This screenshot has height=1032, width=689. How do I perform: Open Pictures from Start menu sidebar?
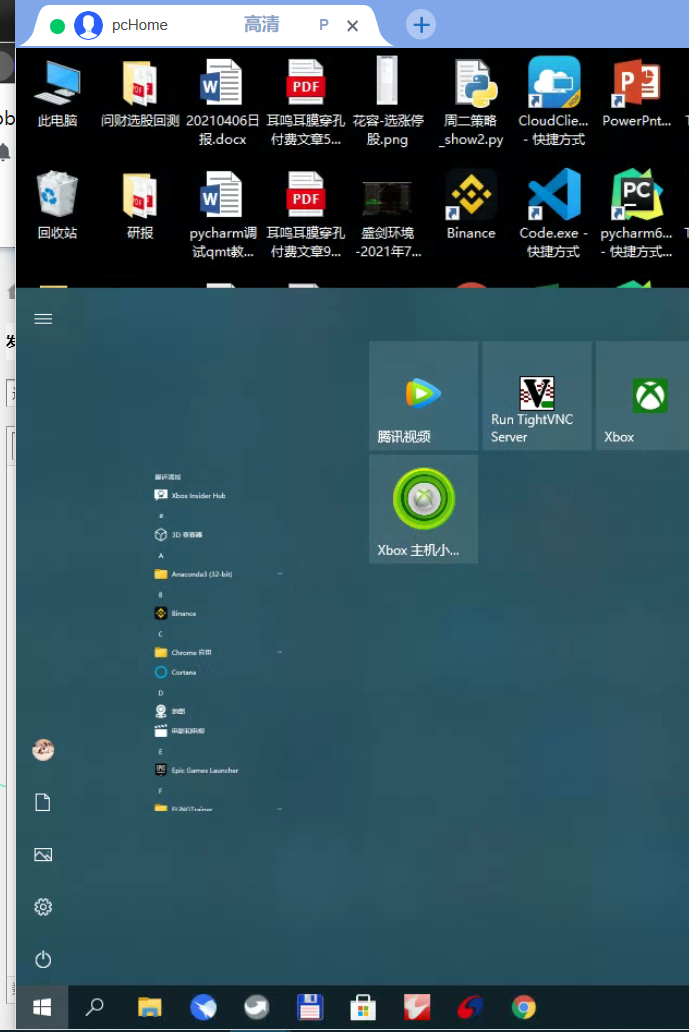tap(43, 855)
